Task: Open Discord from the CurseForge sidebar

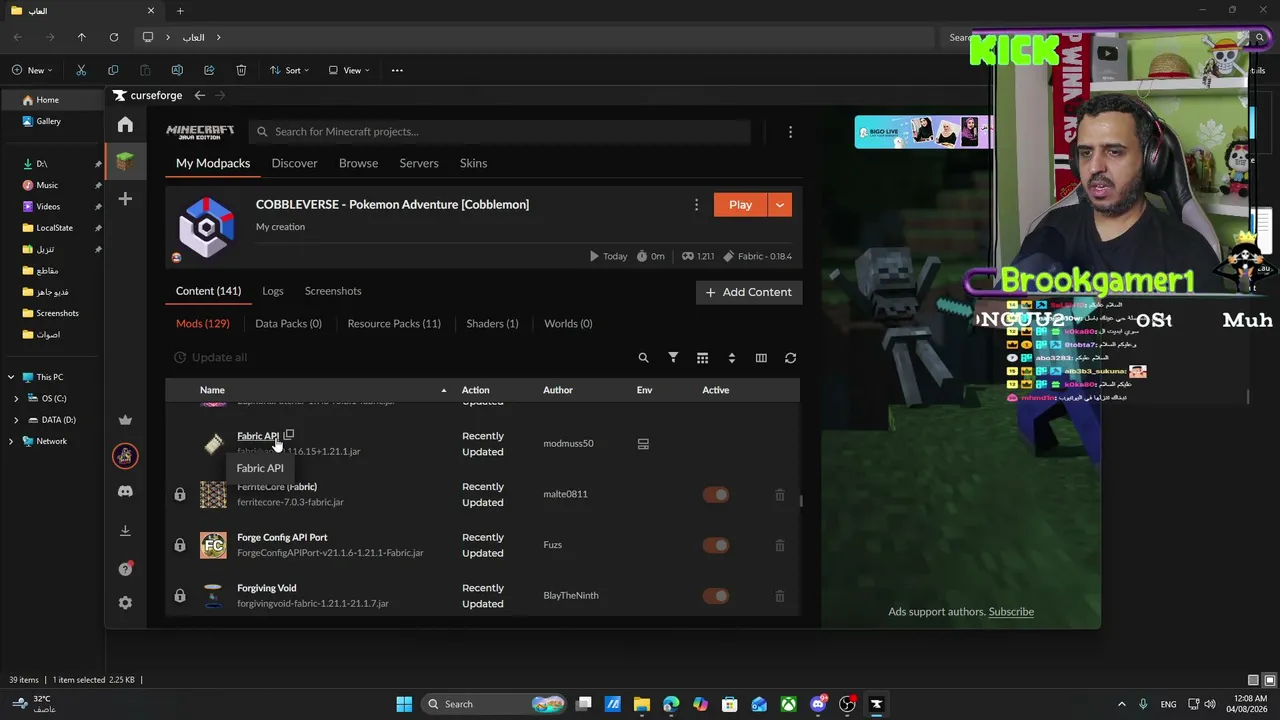Action: pyautogui.click(x=125, y=491)
